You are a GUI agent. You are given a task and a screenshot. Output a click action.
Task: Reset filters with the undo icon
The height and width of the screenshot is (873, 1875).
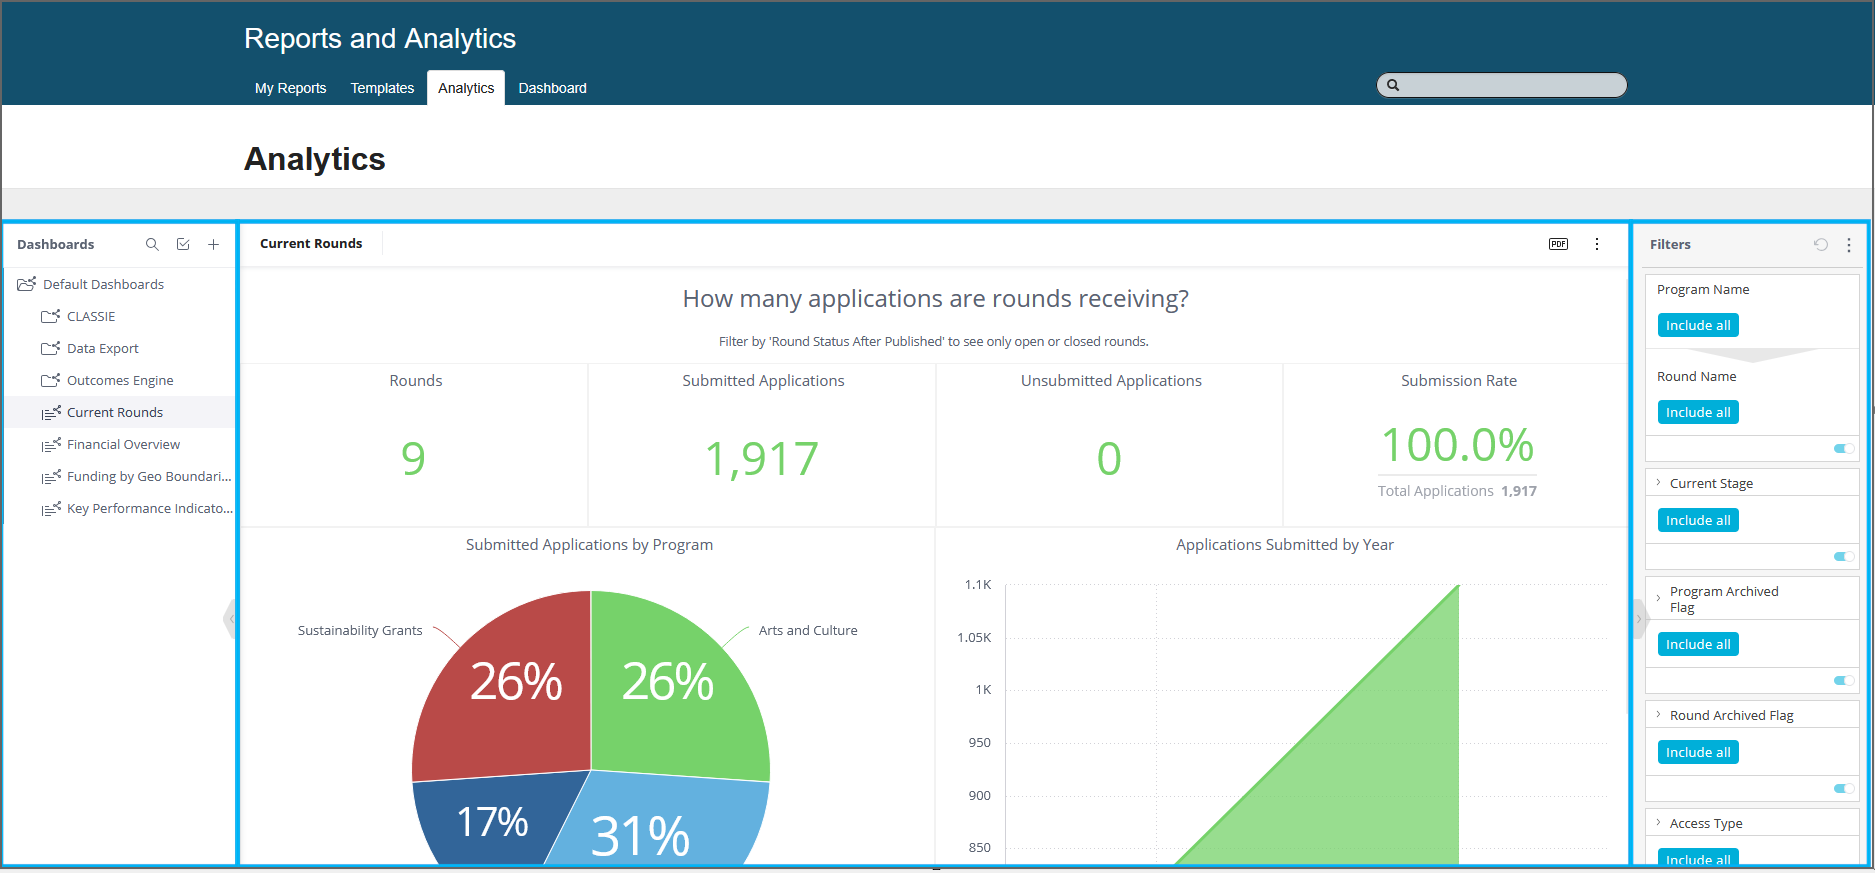pos(1821,244)
